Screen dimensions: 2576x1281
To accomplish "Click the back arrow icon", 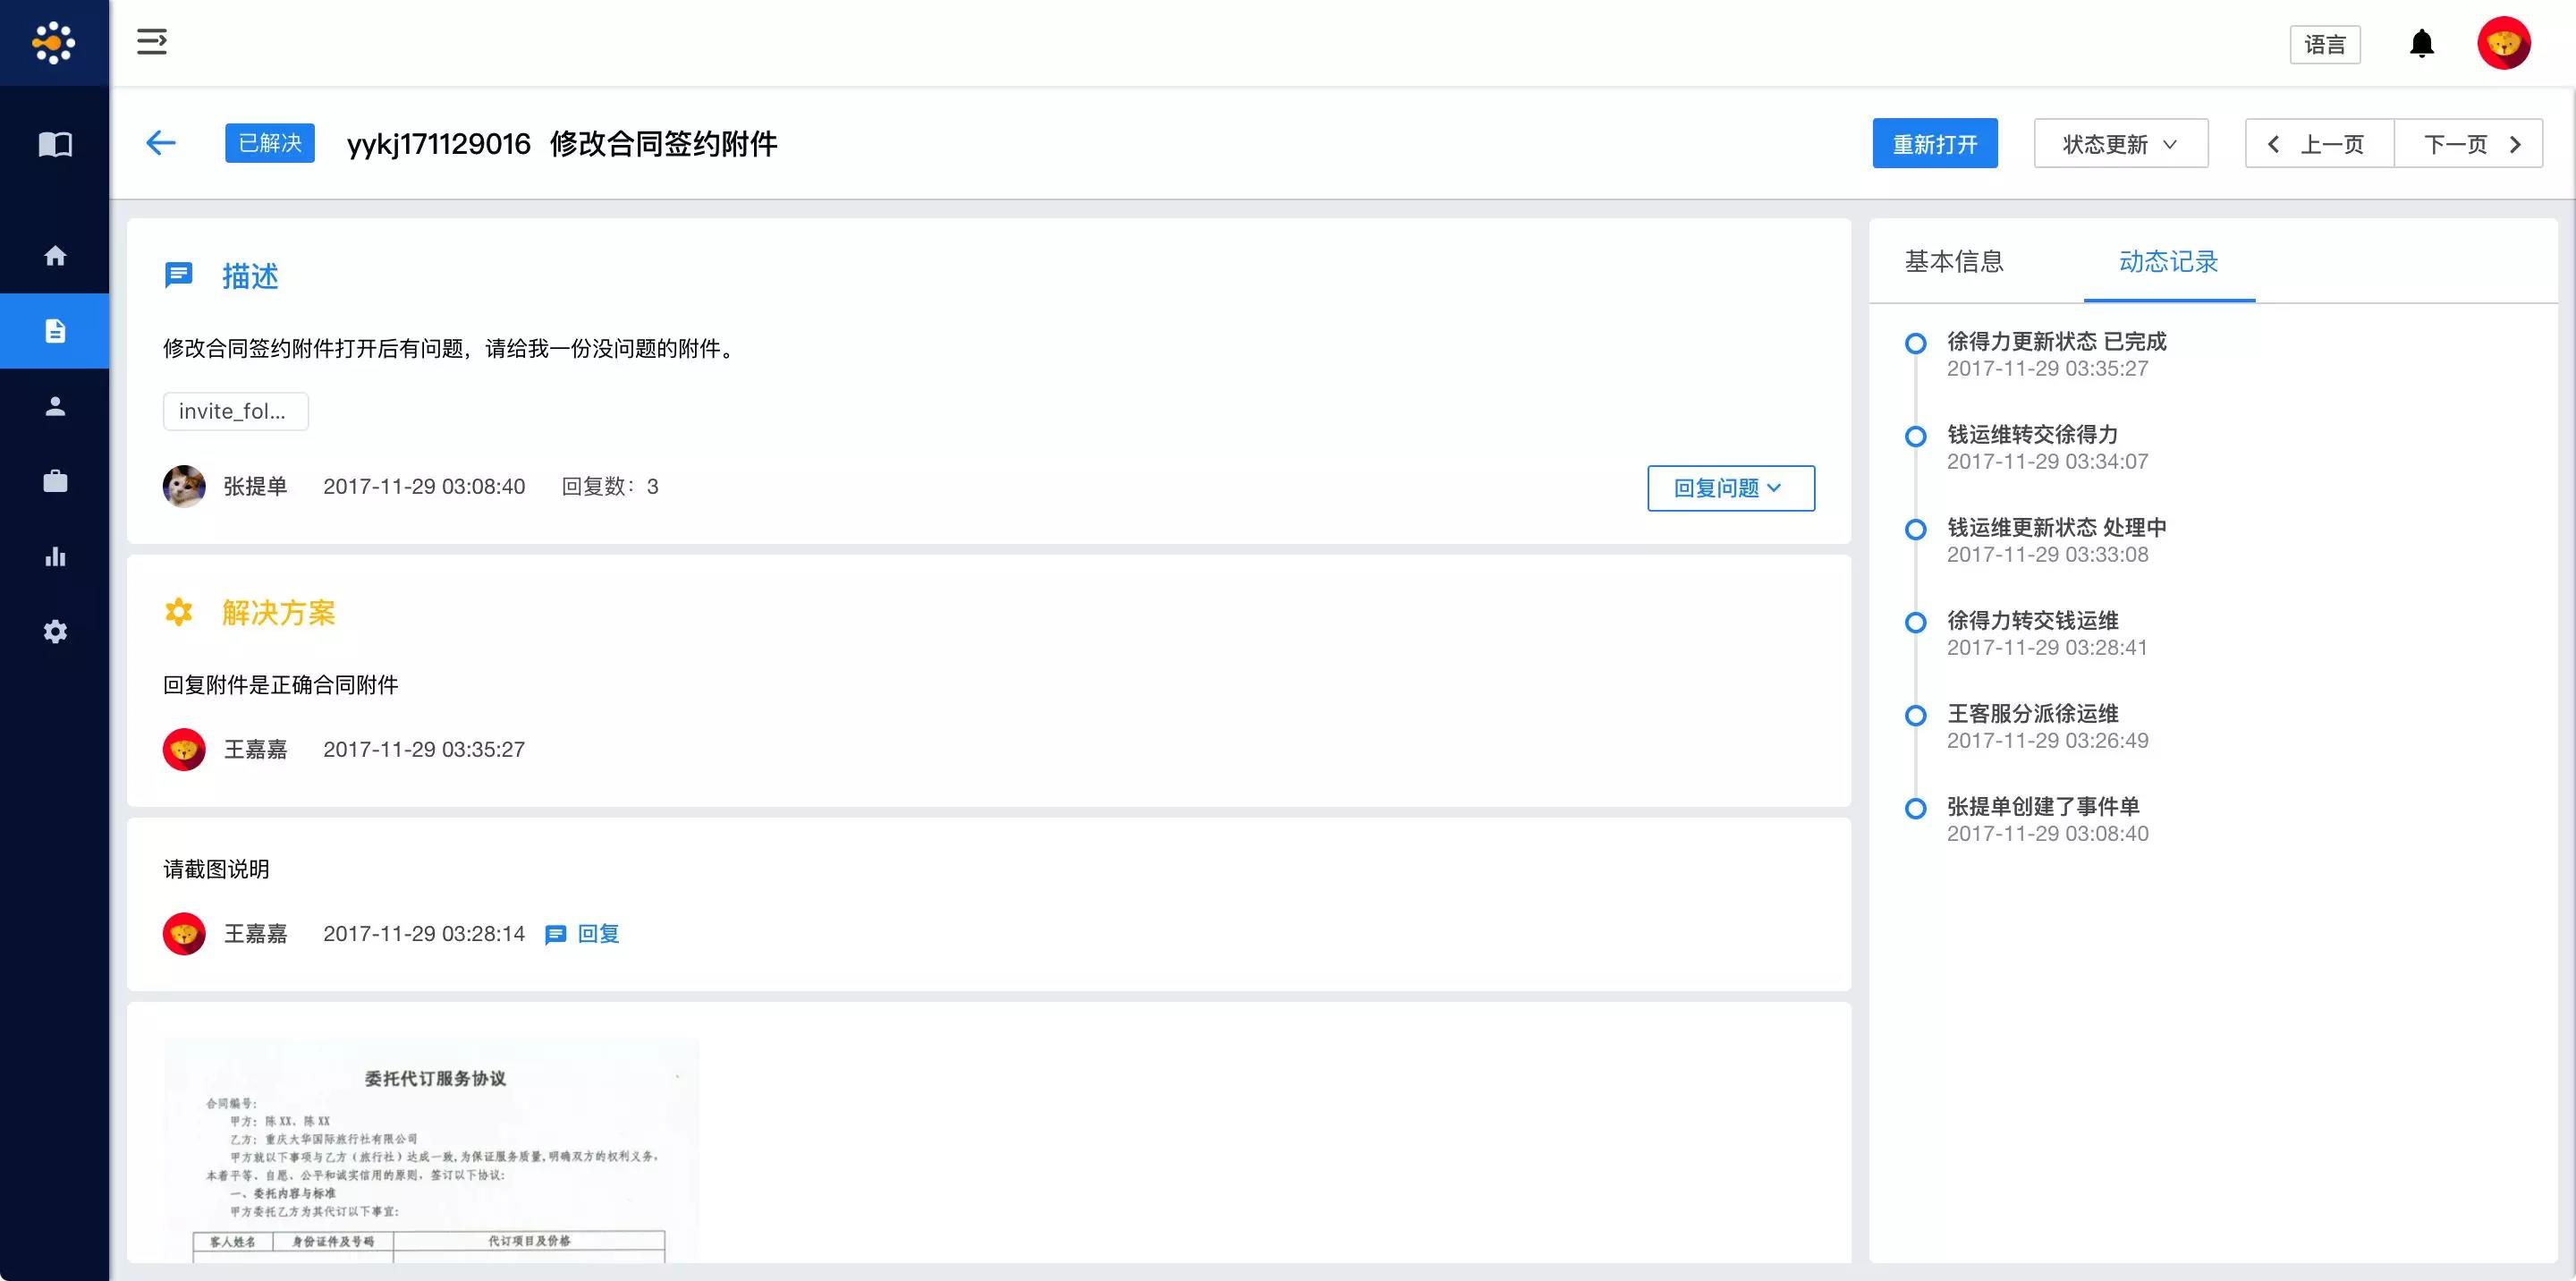I will click(161, 143).
